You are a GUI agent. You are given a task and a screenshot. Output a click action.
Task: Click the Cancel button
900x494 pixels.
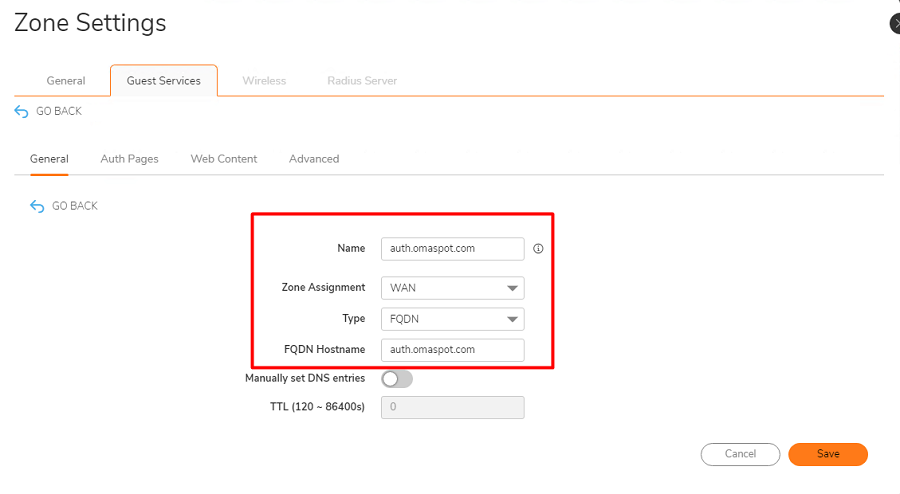[x=740, y=454]
